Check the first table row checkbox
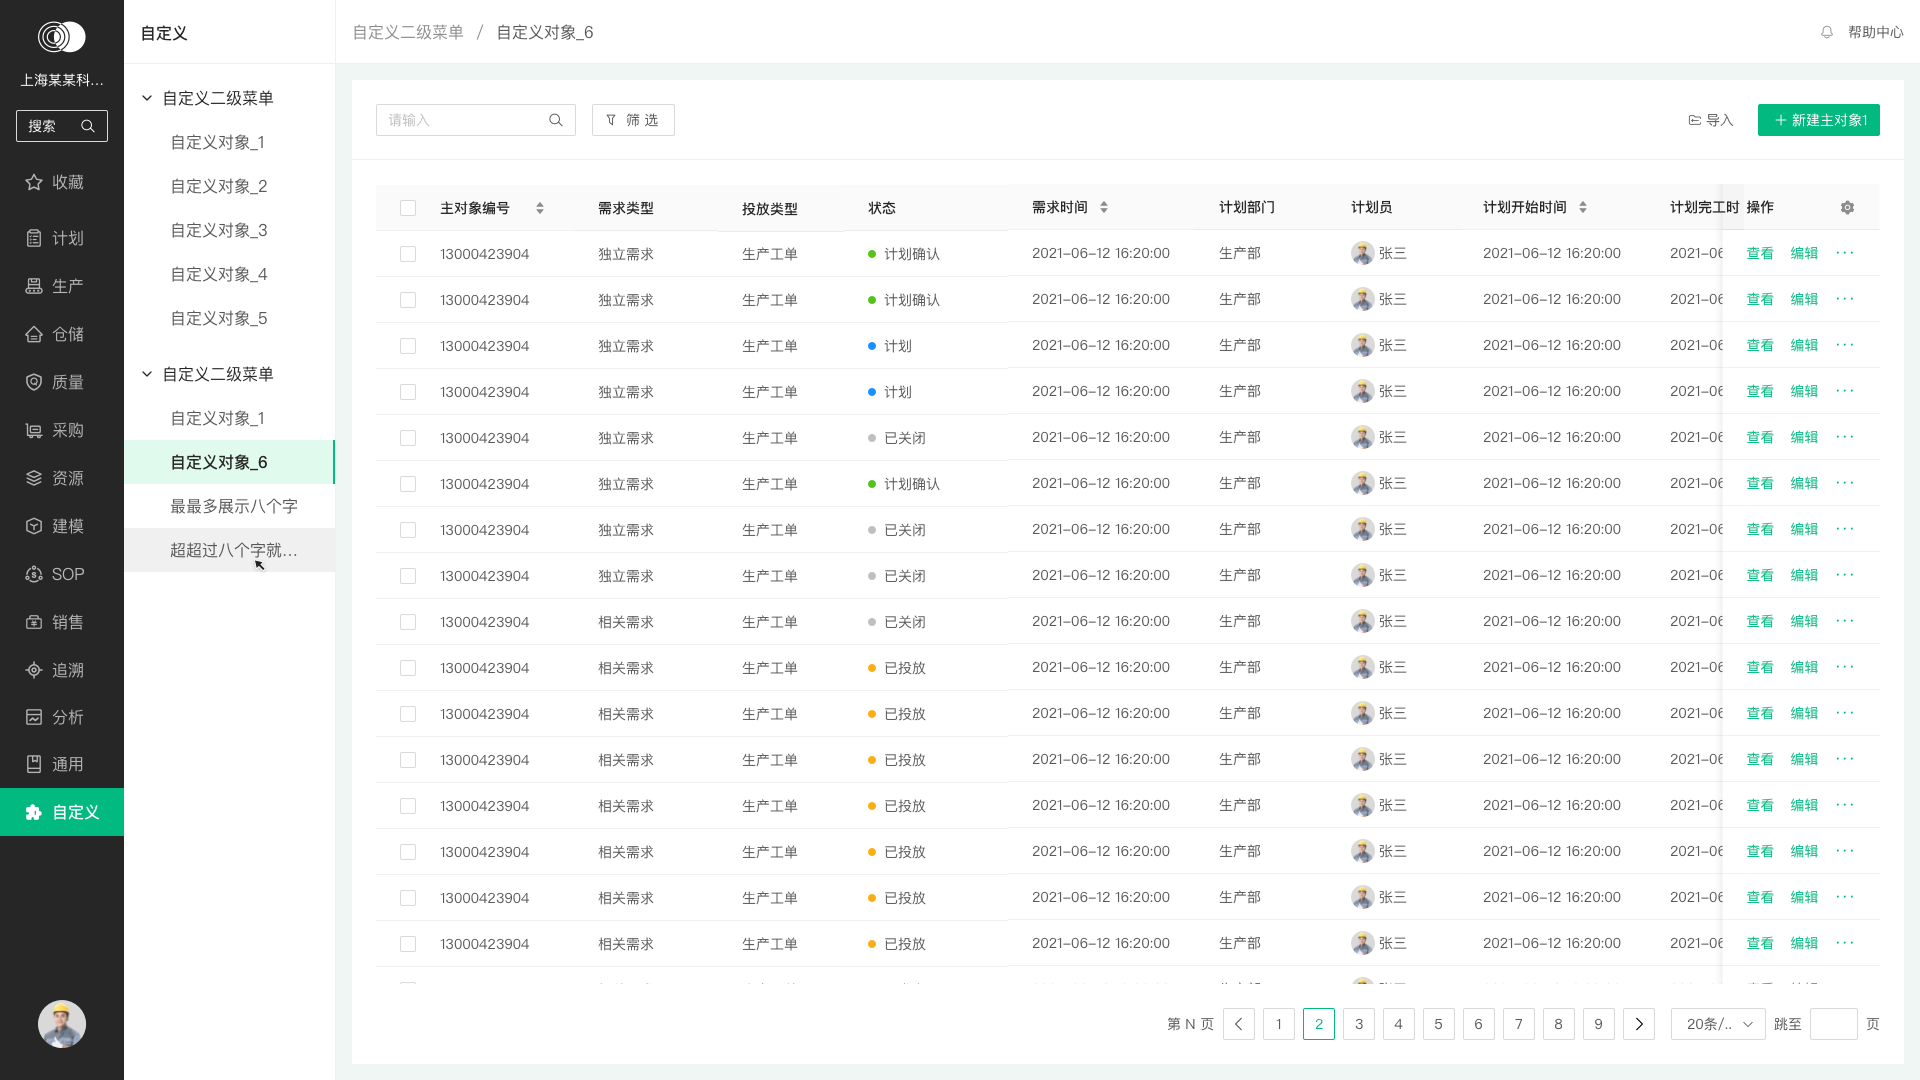This screenshot has width=1920, height=1080. (408, 254)
